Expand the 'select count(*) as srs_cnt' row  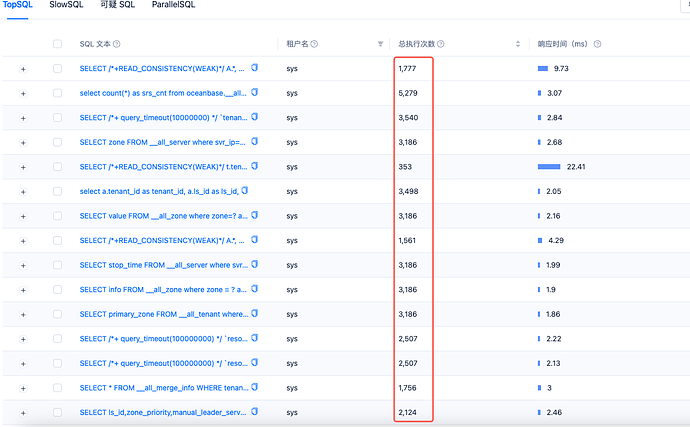coord(23,94)
